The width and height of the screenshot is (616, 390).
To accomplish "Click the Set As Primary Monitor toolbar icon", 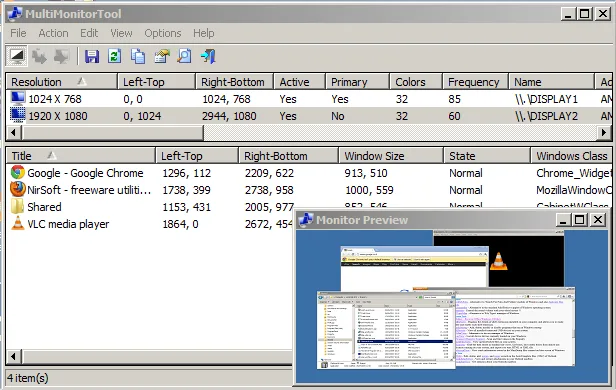I will (x=61, y=57).
